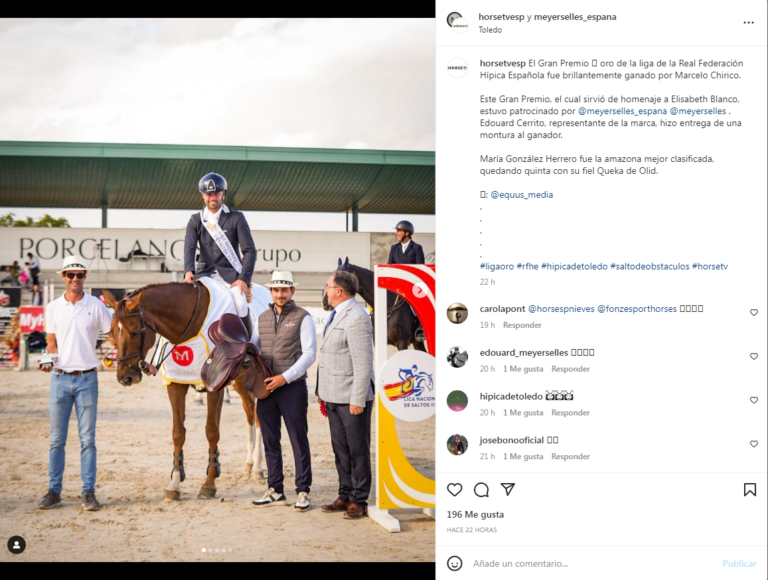Open the three-dot more options menu
768x580 pixels.
point(748,23)
